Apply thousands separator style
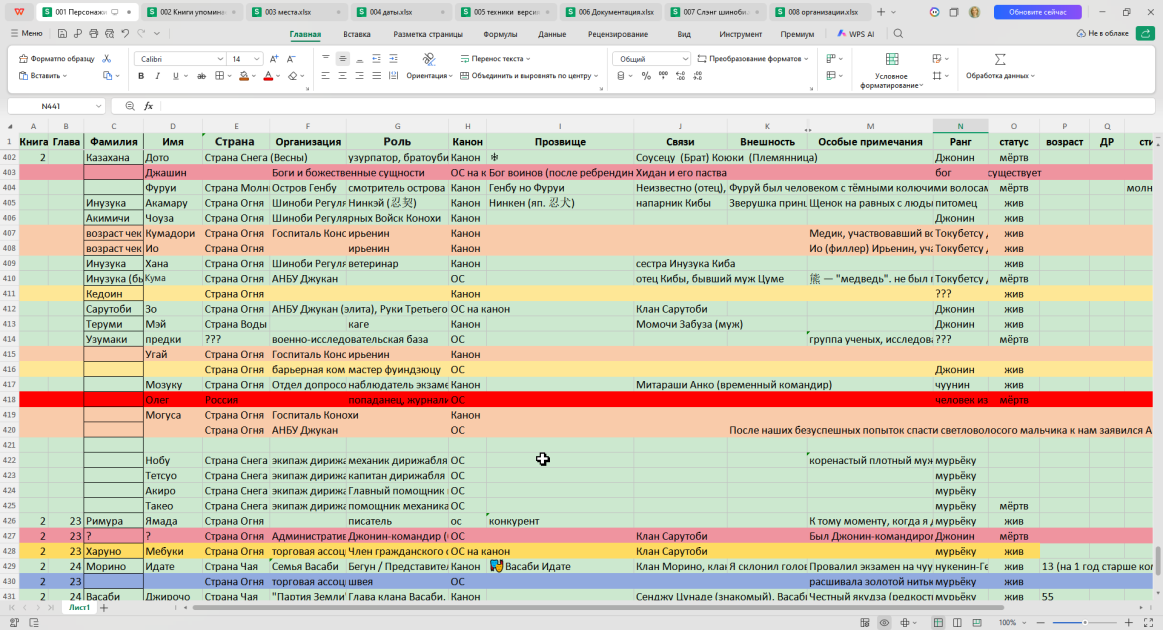Viewport: 1163px width, 630px height. (x=663, y=76)
